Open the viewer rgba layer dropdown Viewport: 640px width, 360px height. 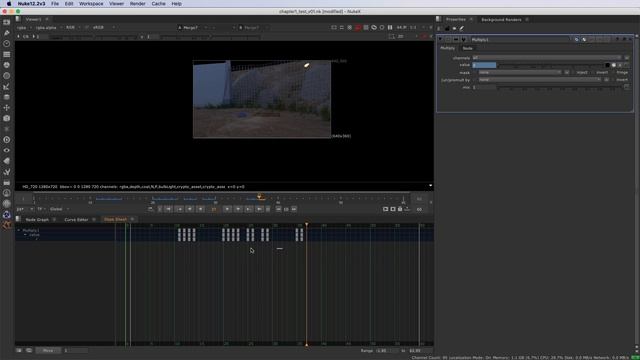(x=24, y=28)
